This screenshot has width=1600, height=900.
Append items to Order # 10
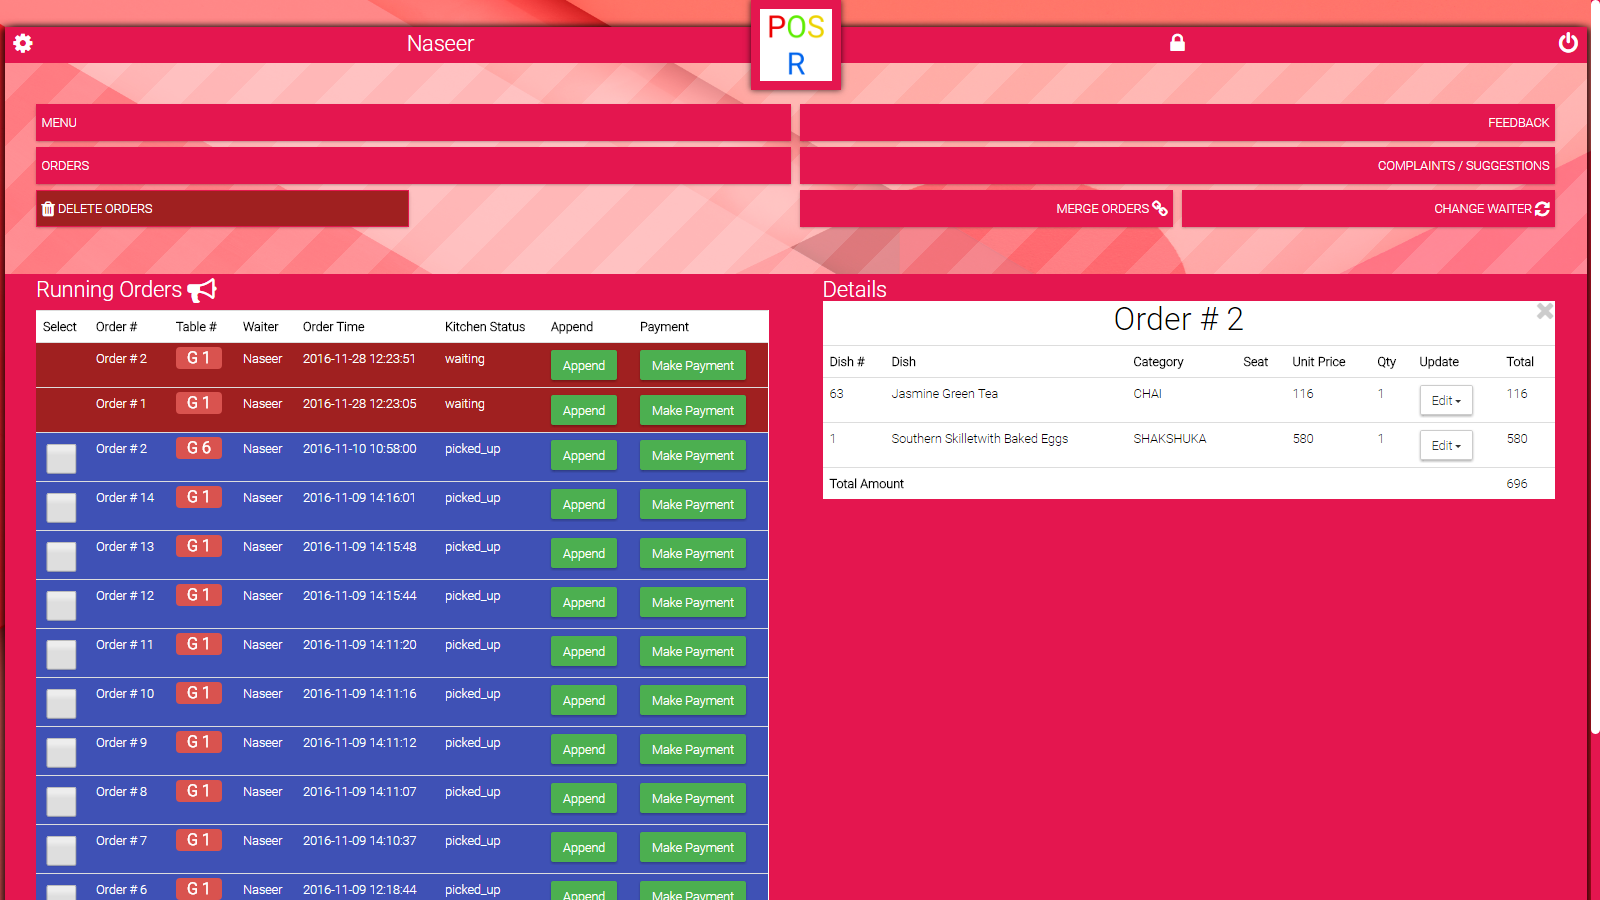[x=583, y=701]
